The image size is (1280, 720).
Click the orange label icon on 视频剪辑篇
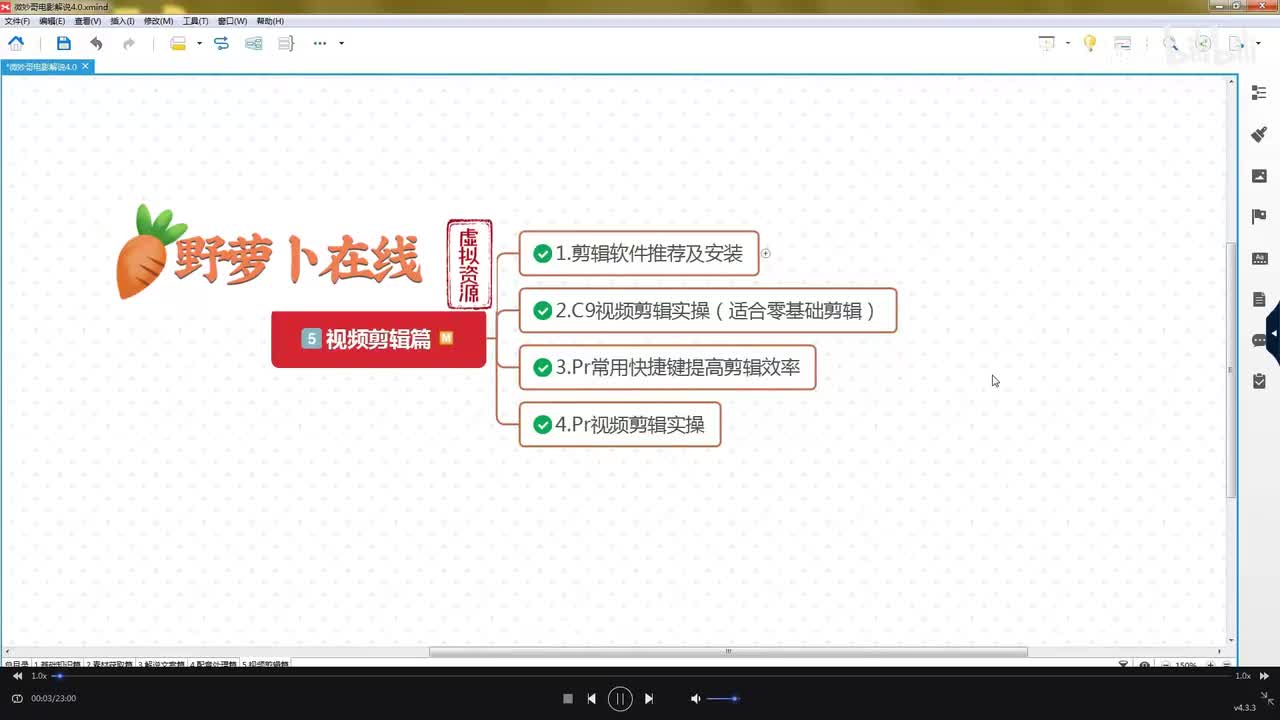(446, 338)
